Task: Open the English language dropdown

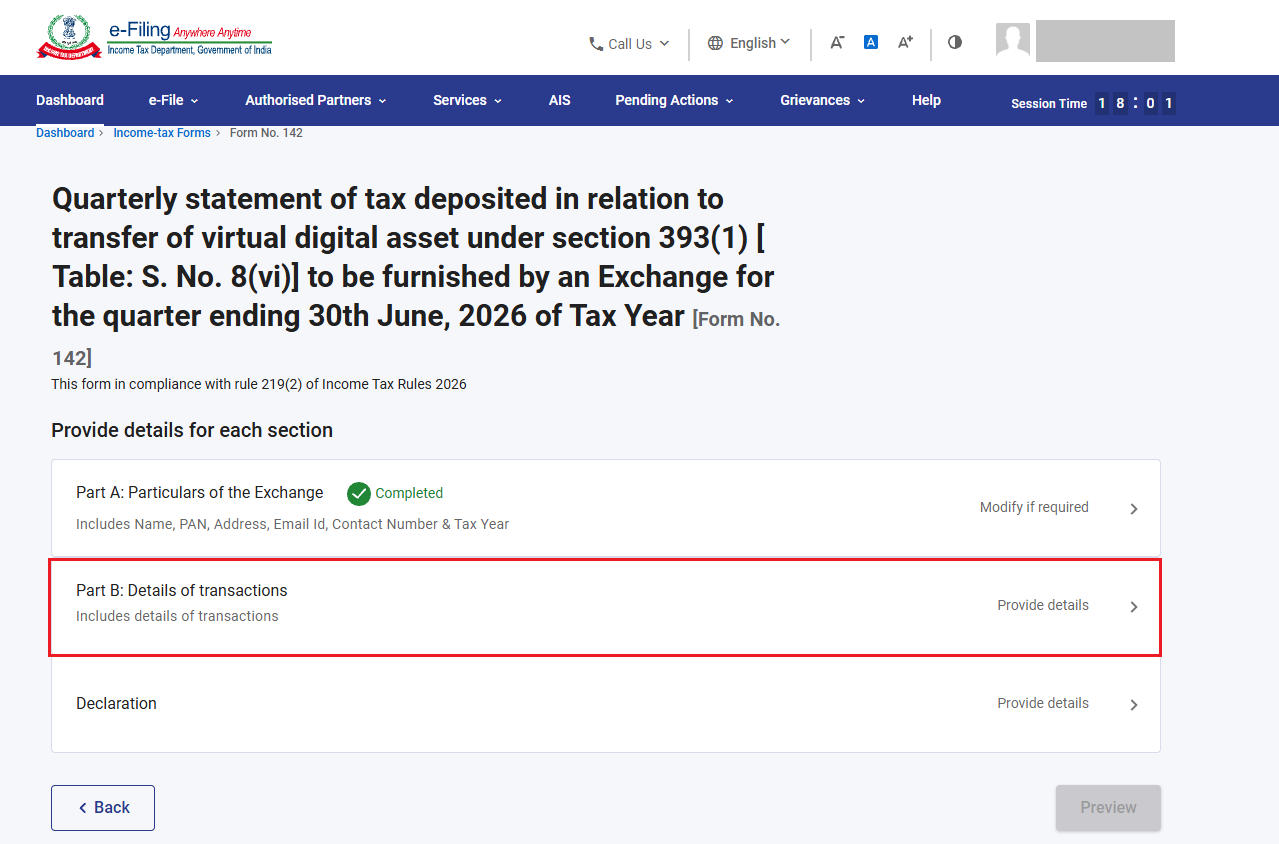Action: (749, 43)
